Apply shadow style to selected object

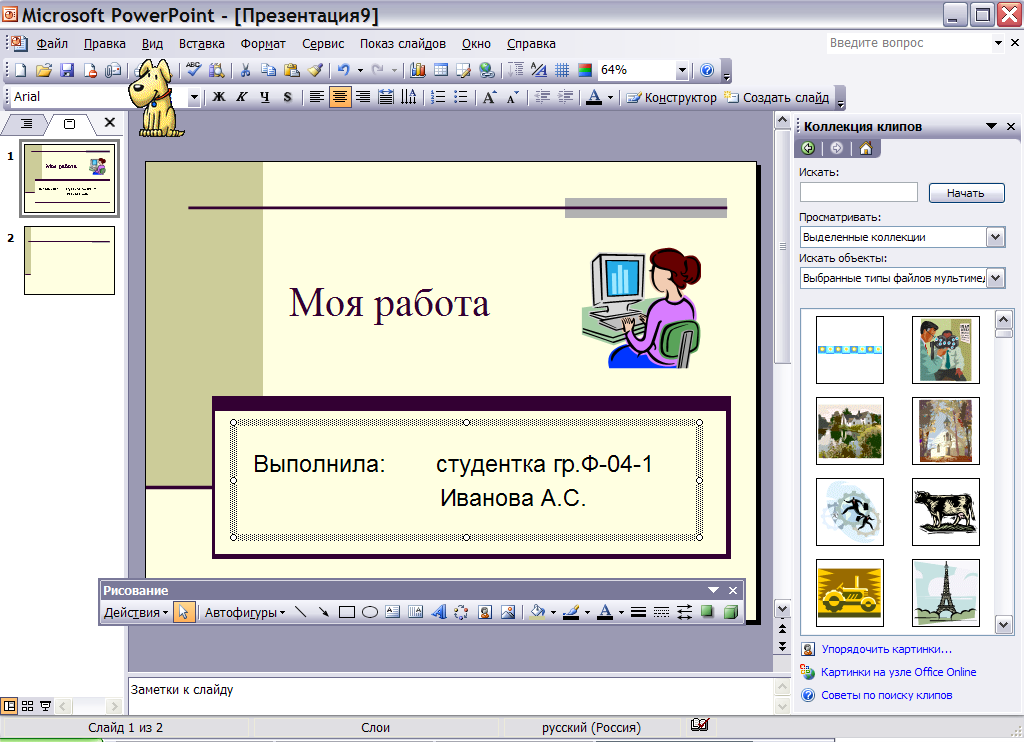(707, 612)
